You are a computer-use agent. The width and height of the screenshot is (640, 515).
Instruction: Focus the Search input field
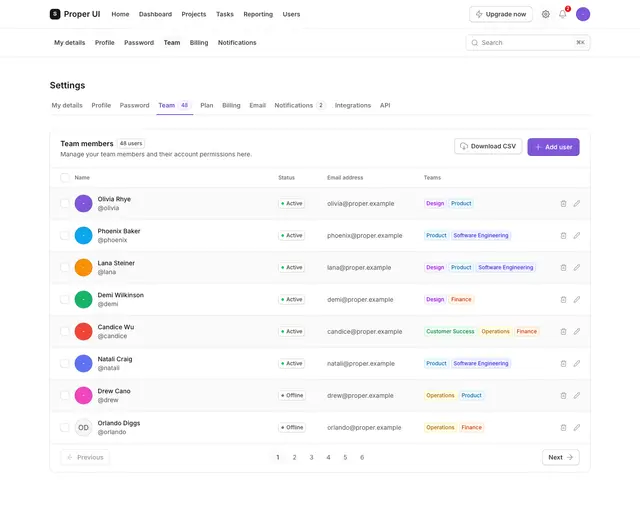coord(528,42)
